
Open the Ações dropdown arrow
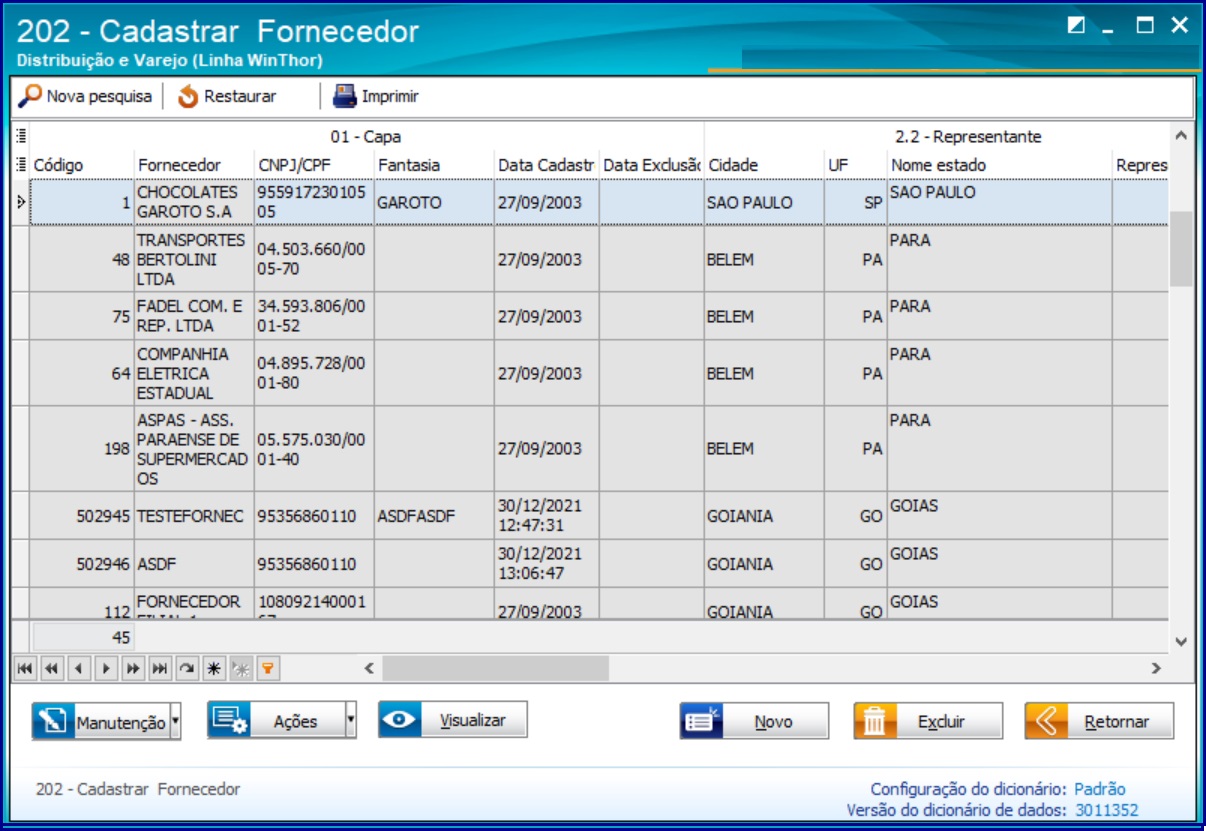click(351, 719)
